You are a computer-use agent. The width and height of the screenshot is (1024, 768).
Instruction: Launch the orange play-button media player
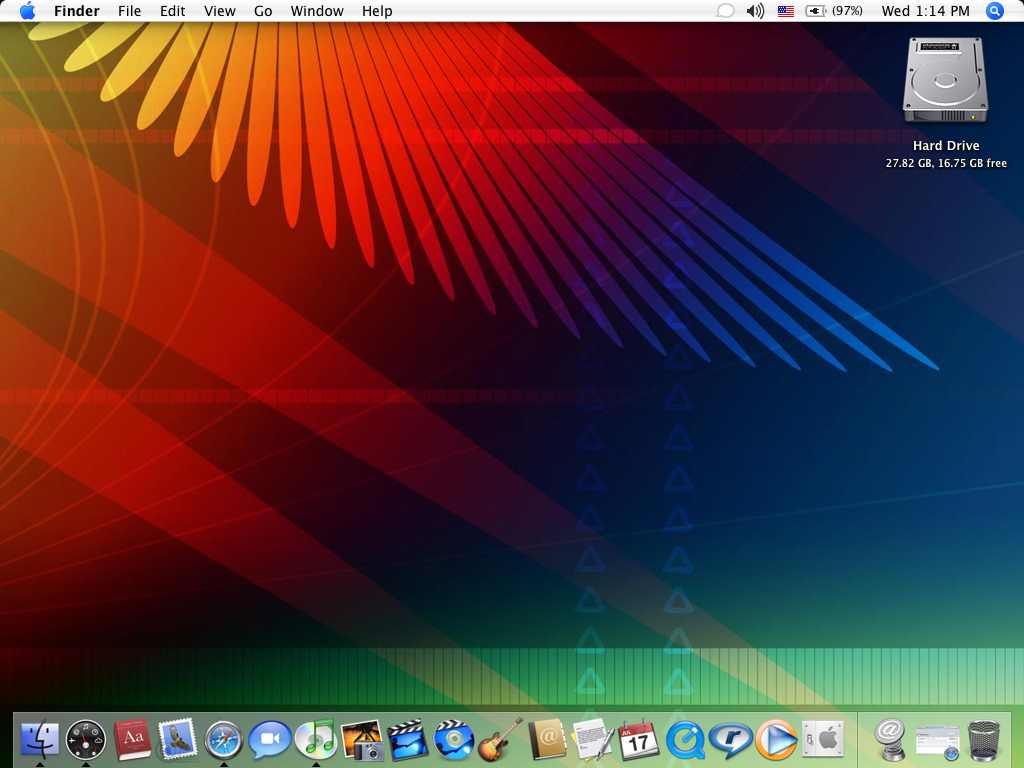pyautogui.click(x=776, y=740)
